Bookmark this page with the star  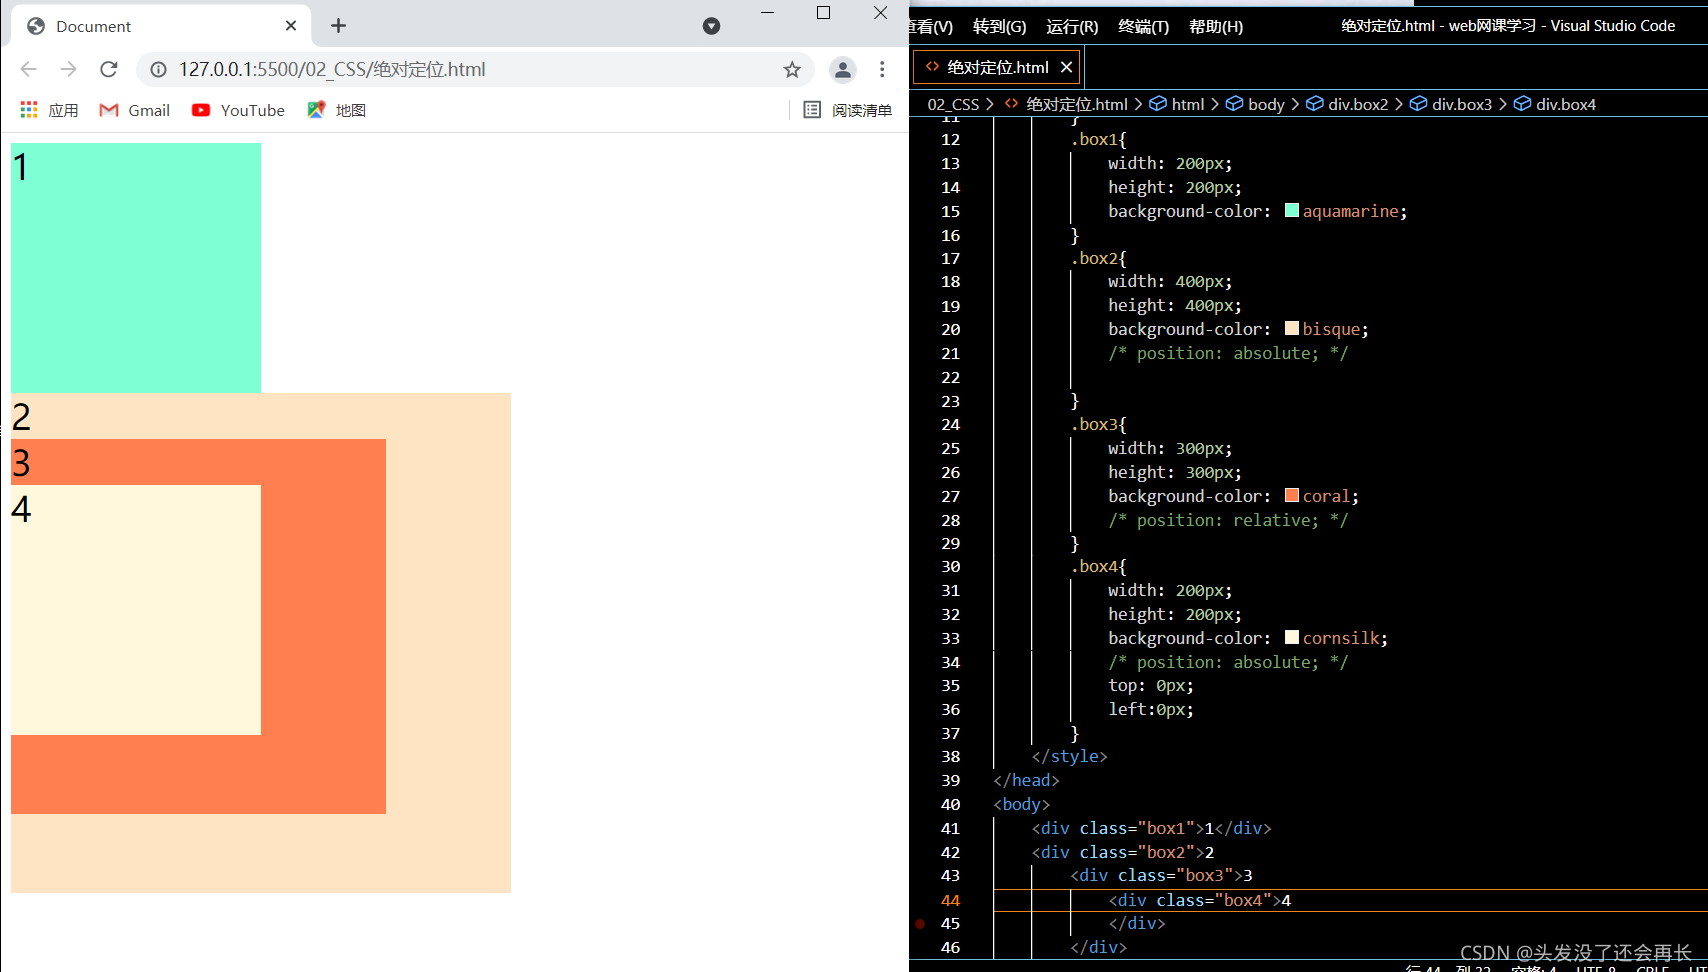click(792, 69)
